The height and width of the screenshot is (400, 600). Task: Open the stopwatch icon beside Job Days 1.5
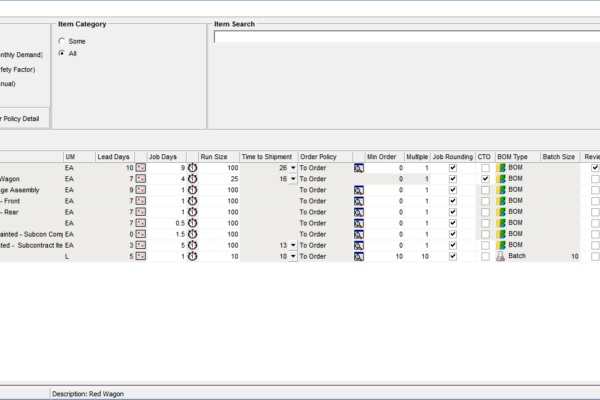(x=192, y=234)
